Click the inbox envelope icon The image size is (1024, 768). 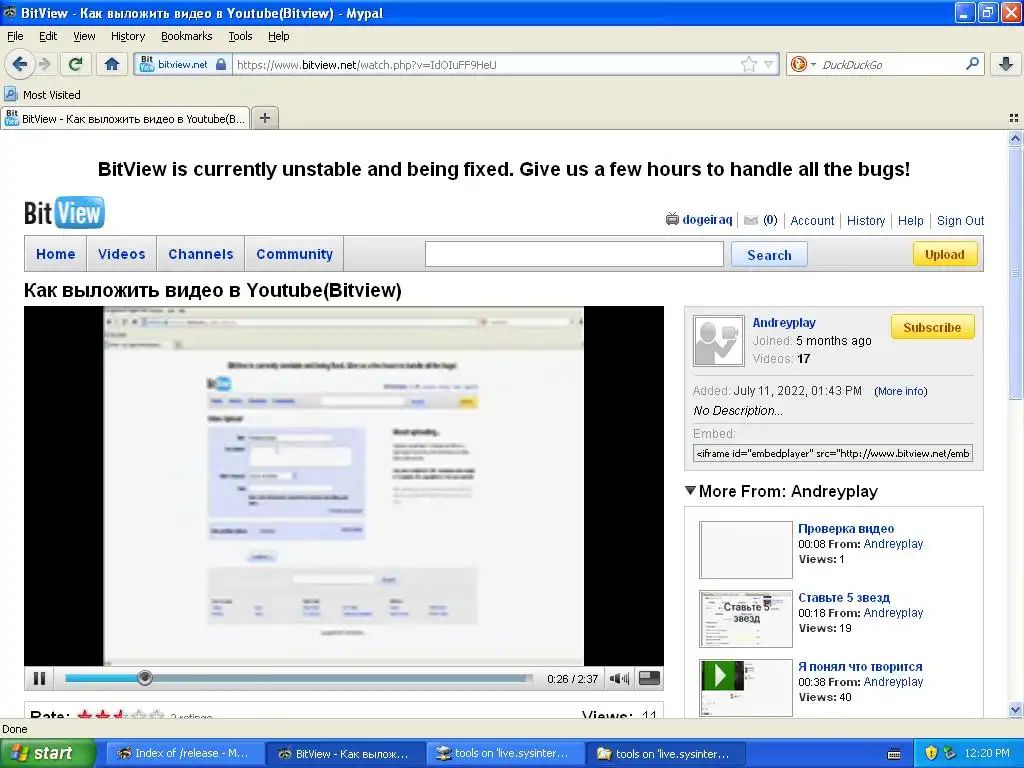(751, 220)
